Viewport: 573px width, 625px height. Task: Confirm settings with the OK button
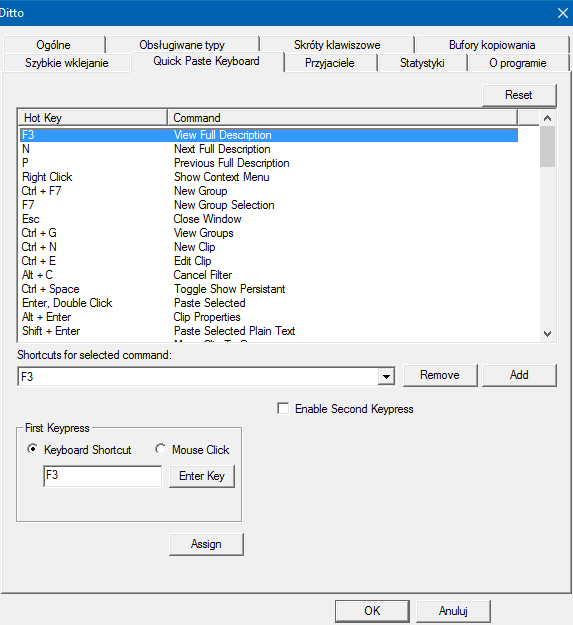[x=372, y=611]
